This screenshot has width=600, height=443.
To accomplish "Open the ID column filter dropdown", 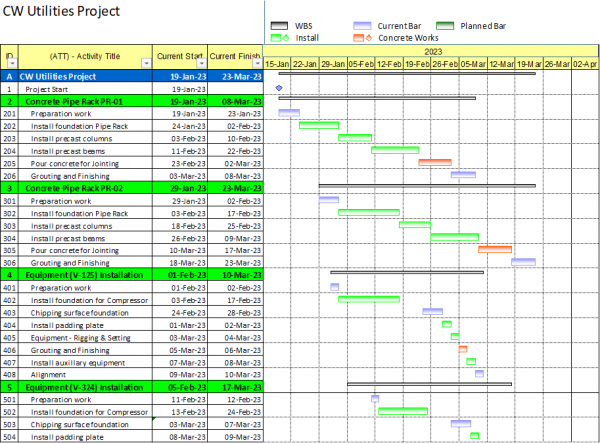I will coord(15,63).
